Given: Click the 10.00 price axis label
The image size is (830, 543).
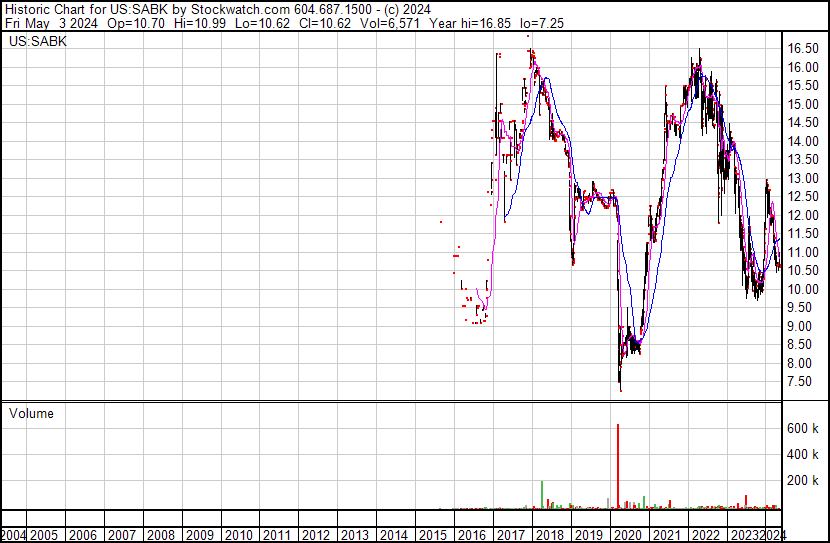Looking at the screenshot, I should pyautogui.click(x=803, y=289).
